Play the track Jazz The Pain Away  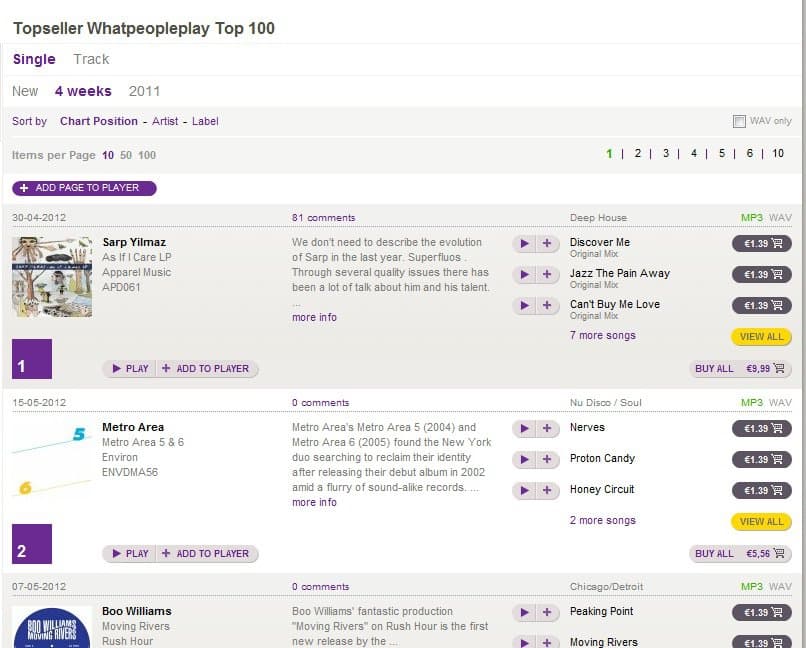coord(524,274)
